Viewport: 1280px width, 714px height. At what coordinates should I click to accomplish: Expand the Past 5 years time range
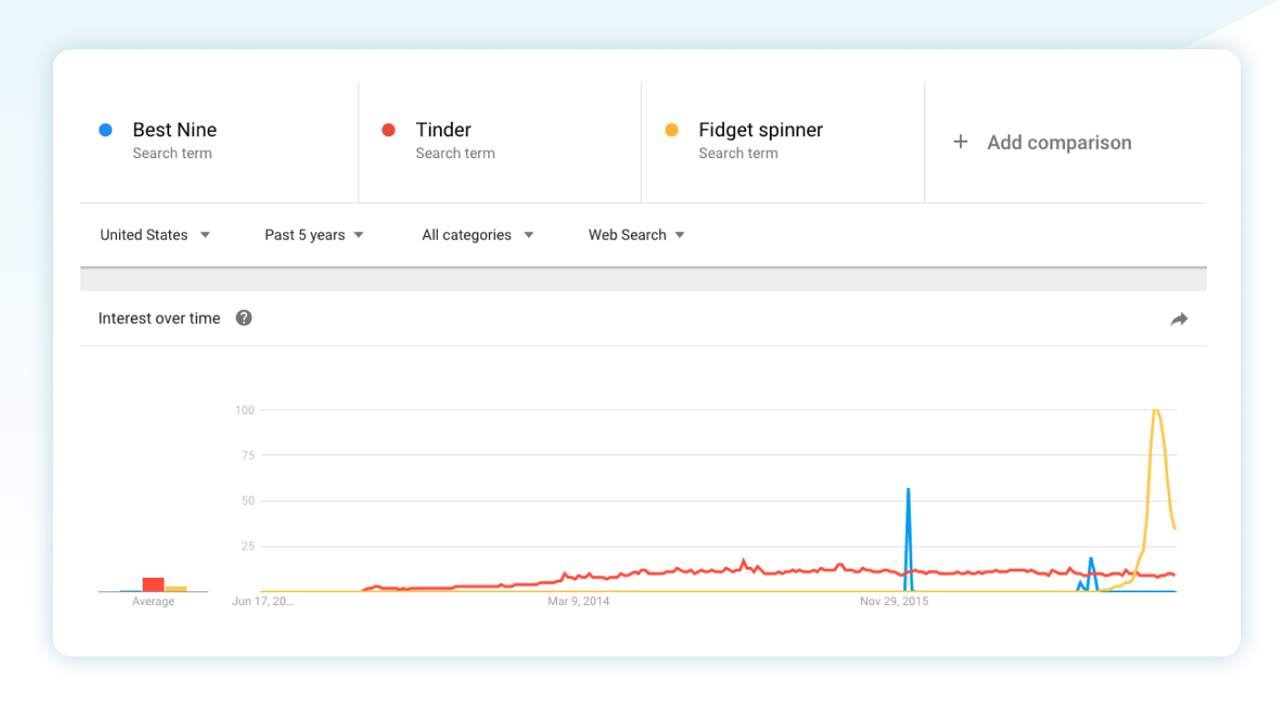pos(314,235)
